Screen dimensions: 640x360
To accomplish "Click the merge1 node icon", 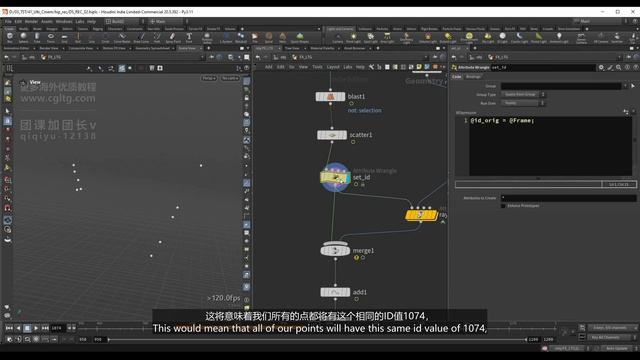I will pyautogui.click(x=335, y=250).
